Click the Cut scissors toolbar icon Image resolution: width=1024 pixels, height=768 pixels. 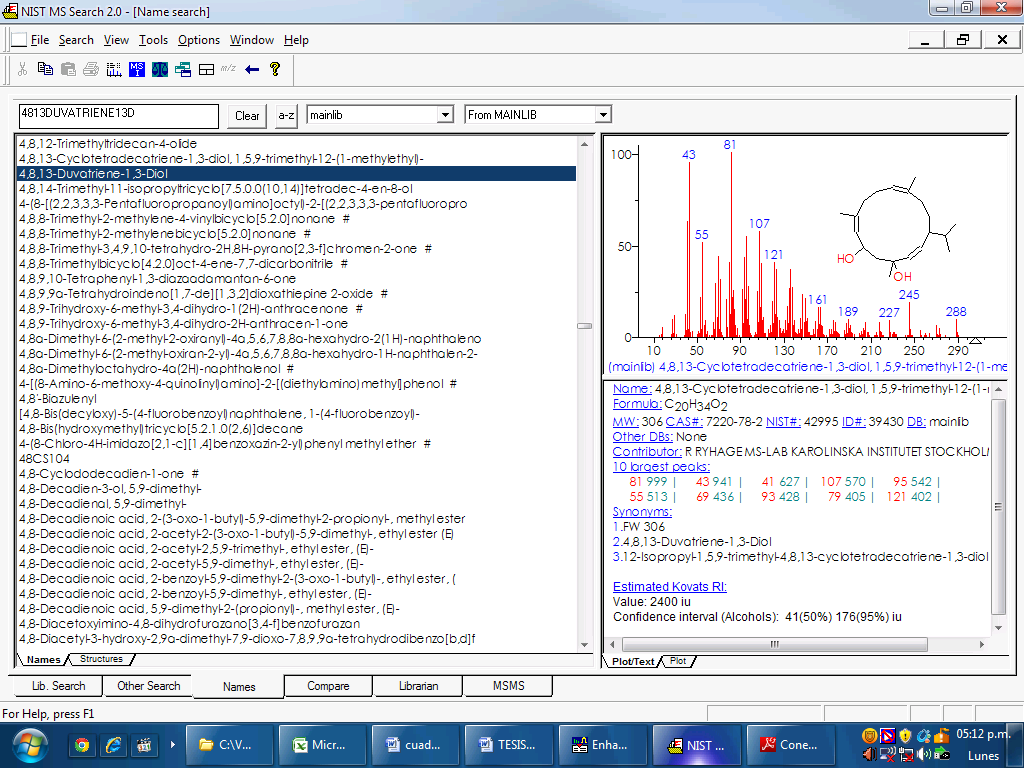tap(22, 69)
